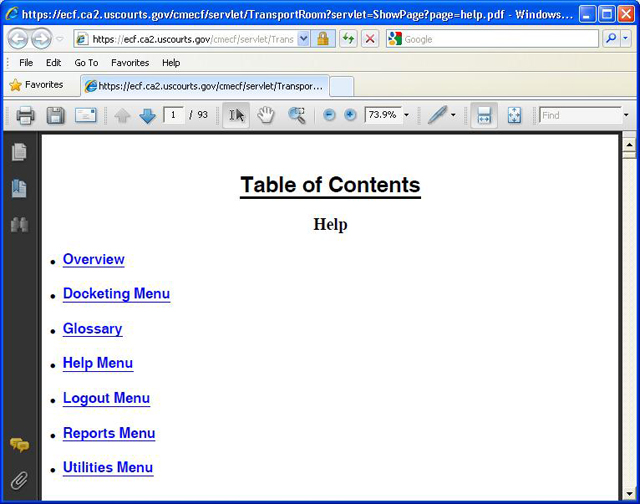Screen dimensions: 640x504
Task: Click the Print icon in PDF toolbar
Action: (x=25, y=115)
